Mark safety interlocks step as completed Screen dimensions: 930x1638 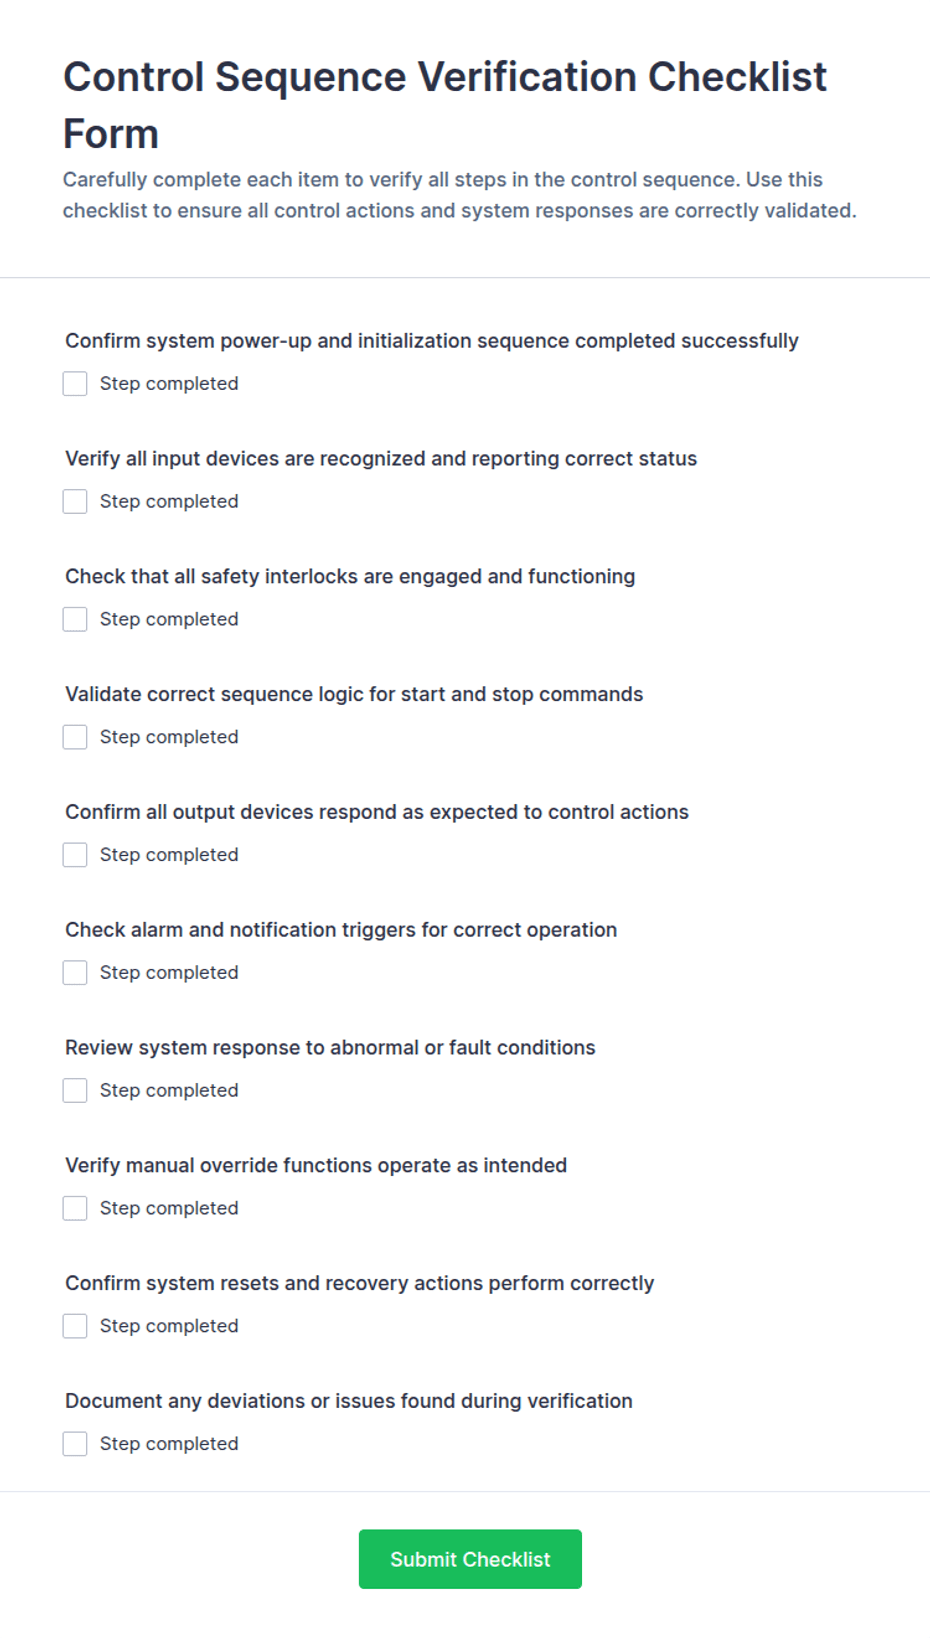pos(75,620)
